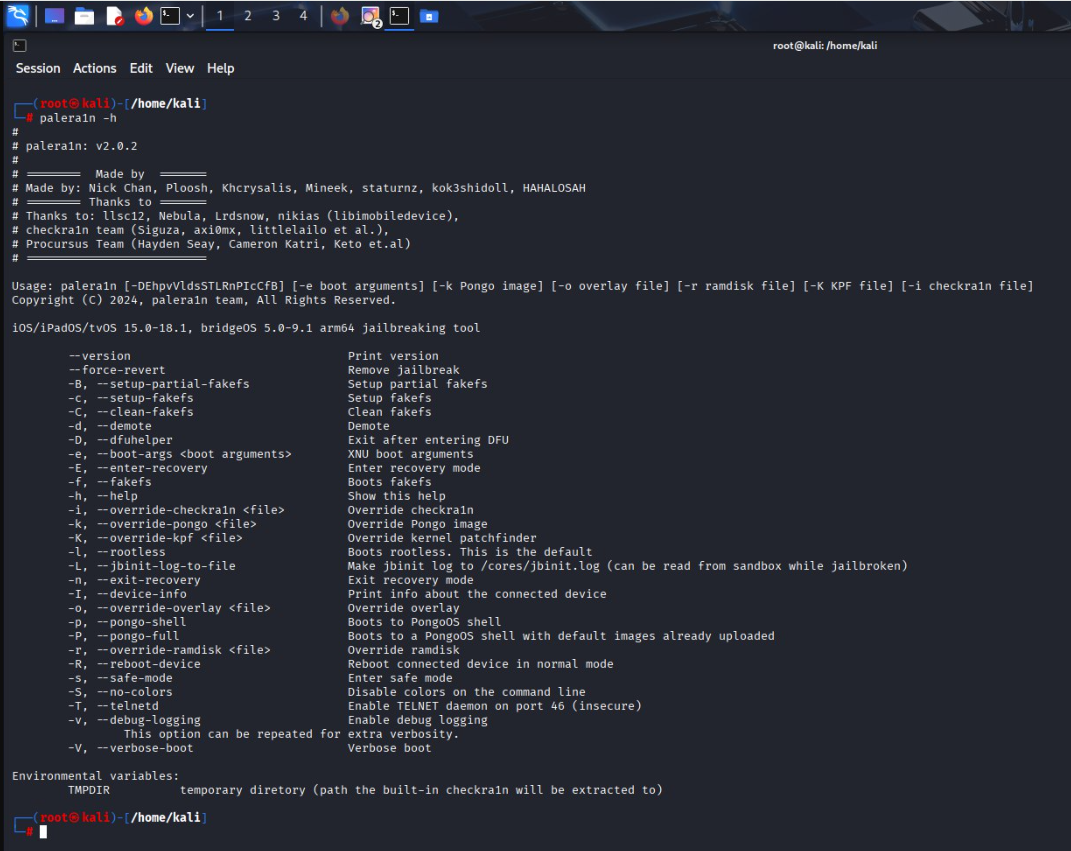Click the '--dfuhelper' option text
Screen dimensions: 1071x851
tap(135, 440)
